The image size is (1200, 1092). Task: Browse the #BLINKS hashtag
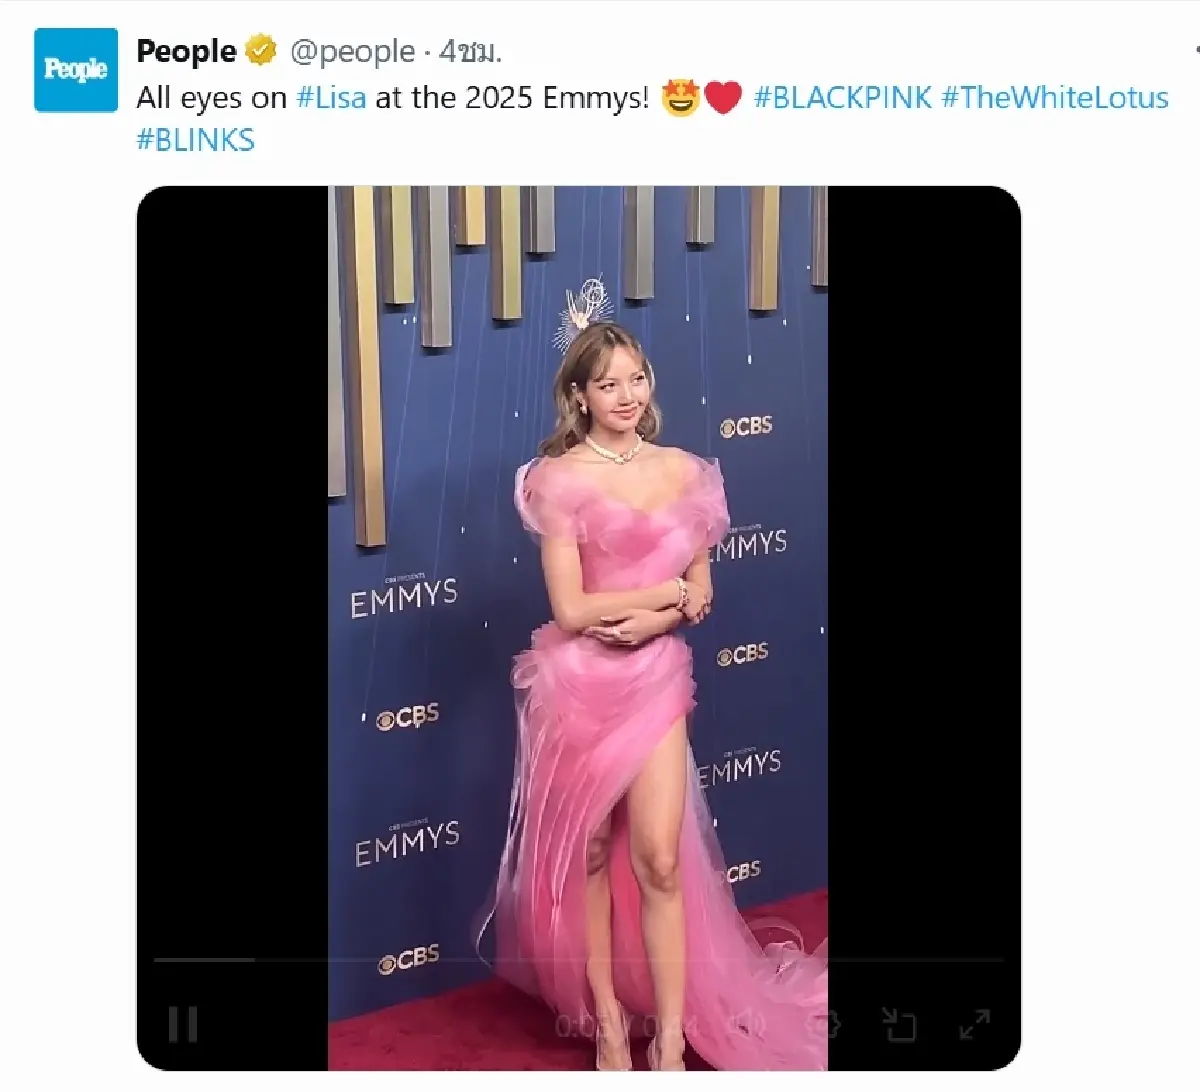196,141
